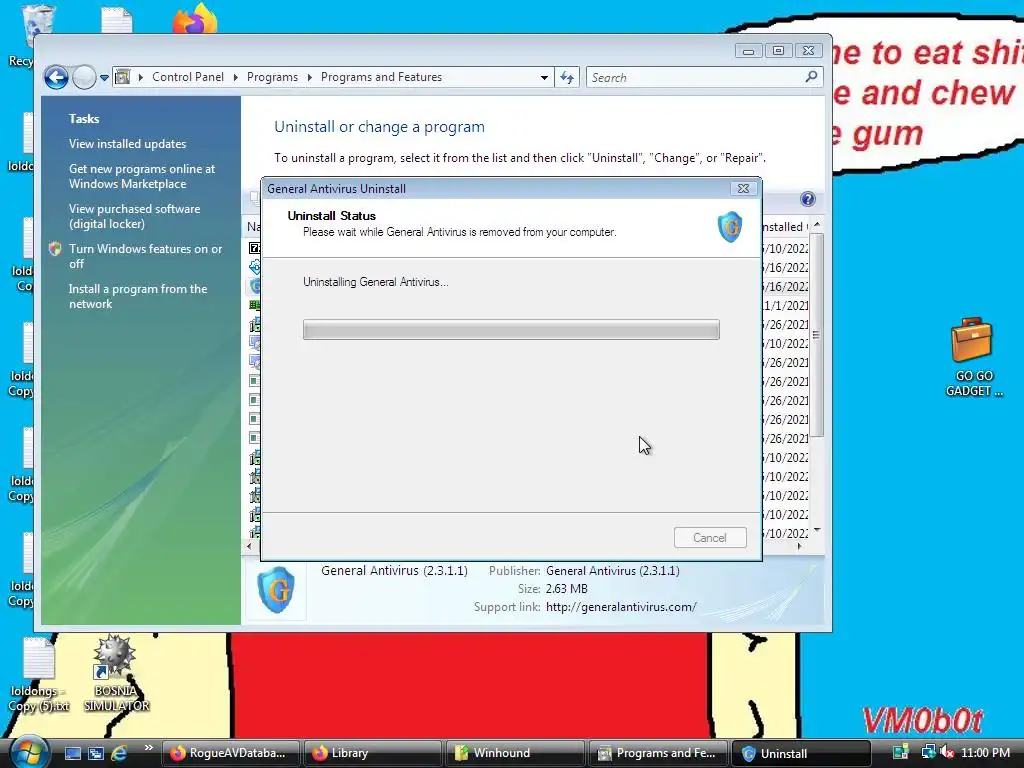Click the network tray icon
This screenshot has width=1024, height=768.
(928, 752)
